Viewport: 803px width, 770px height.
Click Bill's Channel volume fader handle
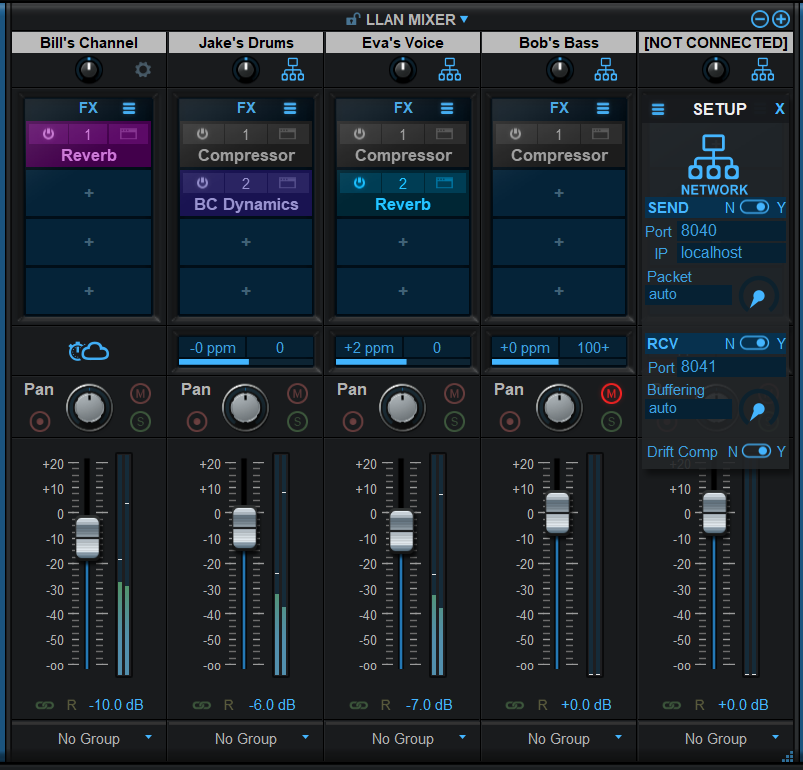point(88,538)
